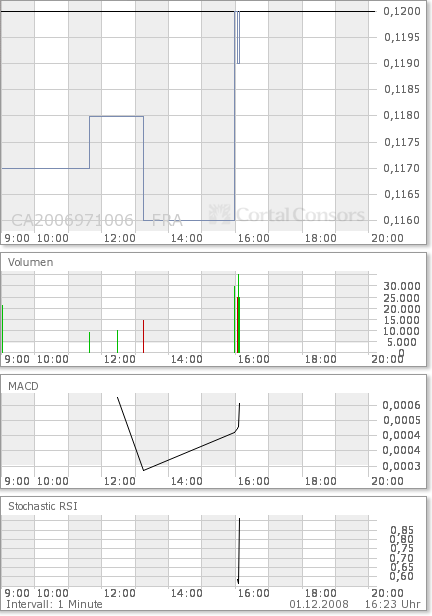Click the 0,1200 price axis label
The height and width of the screenshot is (616, 432).
click(x=401, y=11)
